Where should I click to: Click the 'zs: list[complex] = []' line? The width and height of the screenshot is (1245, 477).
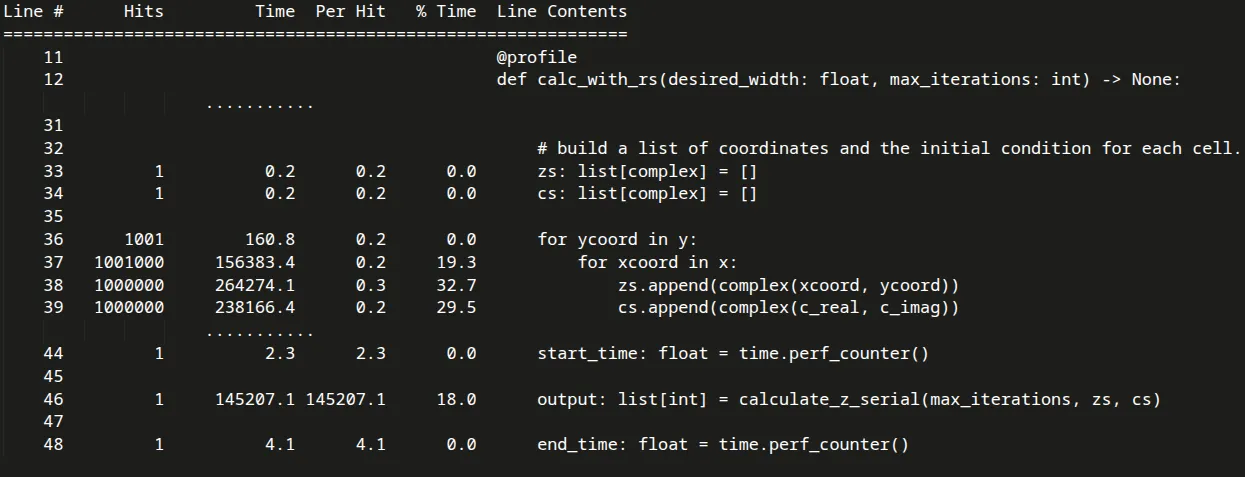[x=648, y=171]
